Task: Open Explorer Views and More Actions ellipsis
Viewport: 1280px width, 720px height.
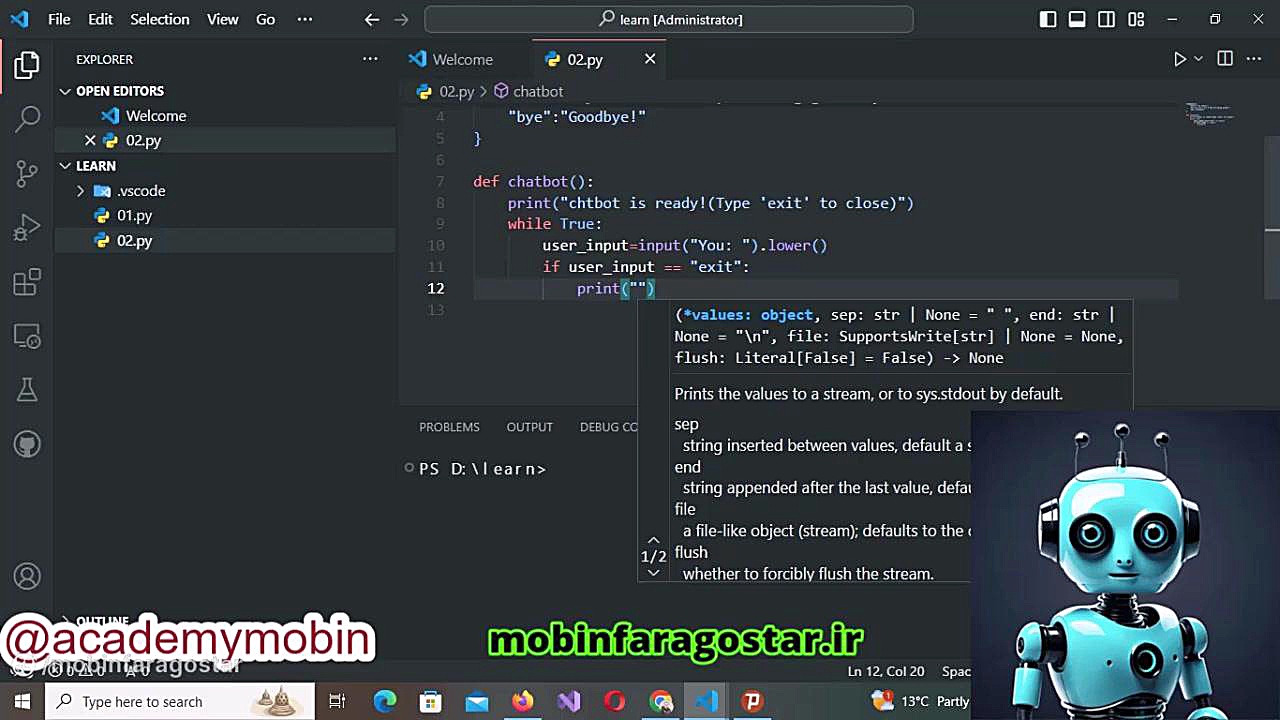Action: click(370, 59)
